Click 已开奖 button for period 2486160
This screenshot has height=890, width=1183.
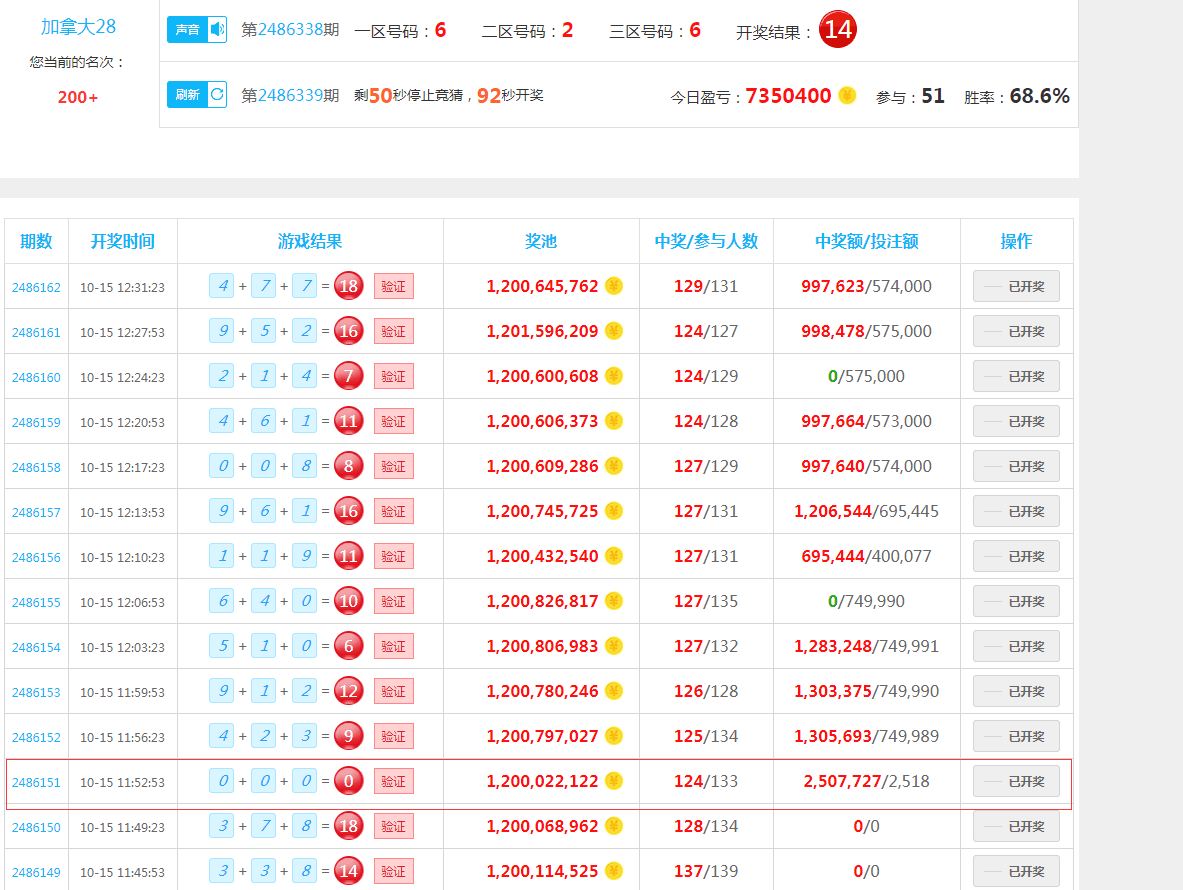click(x=1016, y=376)
